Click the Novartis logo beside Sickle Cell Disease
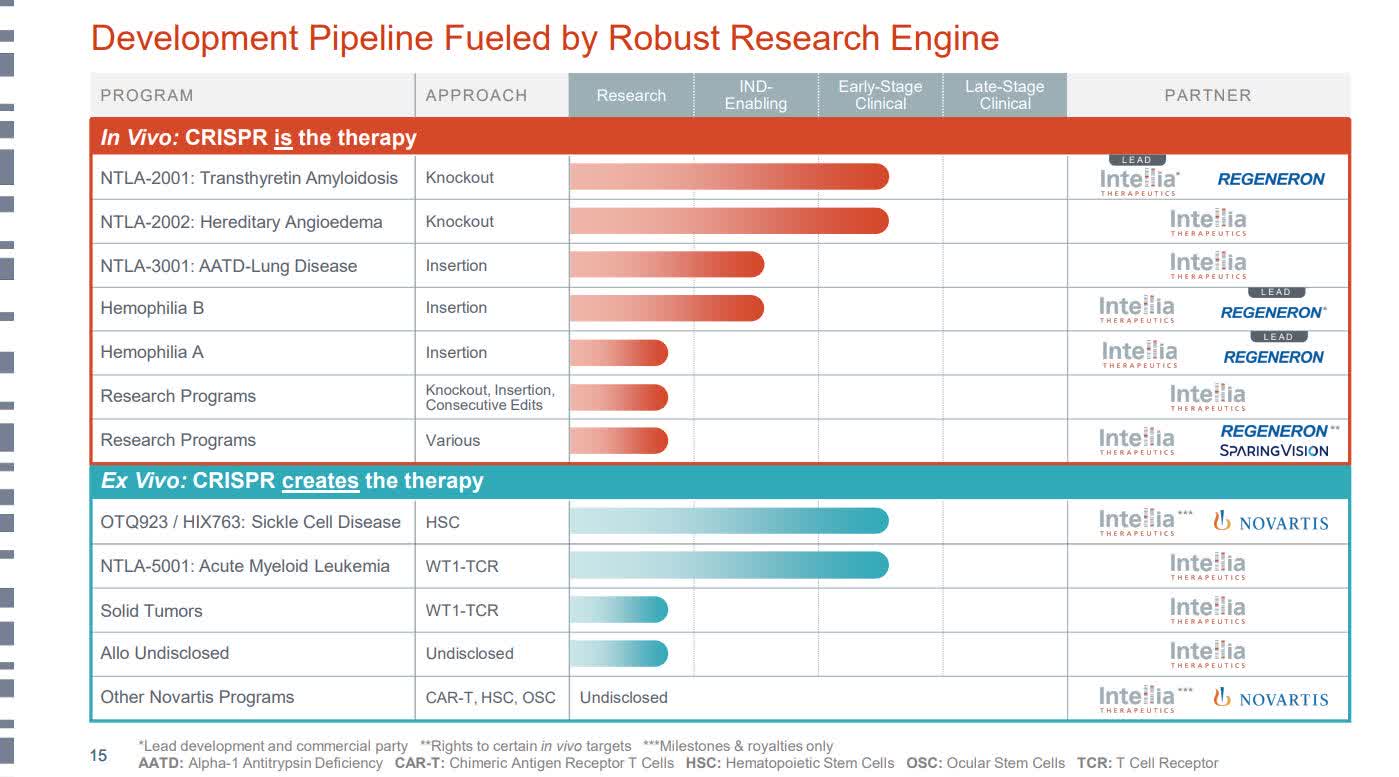This screenshot has width=1399, height=777. (1272, 521)
